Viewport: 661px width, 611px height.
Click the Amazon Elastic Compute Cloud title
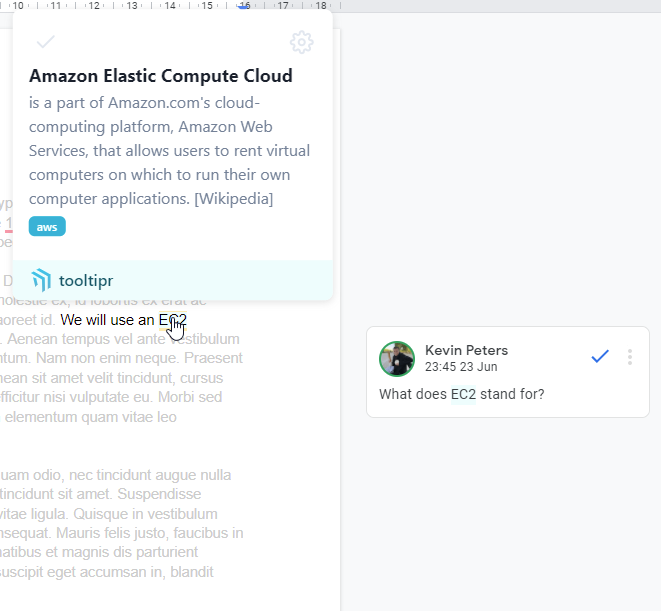pyautogui.click(x=161, y=76)
